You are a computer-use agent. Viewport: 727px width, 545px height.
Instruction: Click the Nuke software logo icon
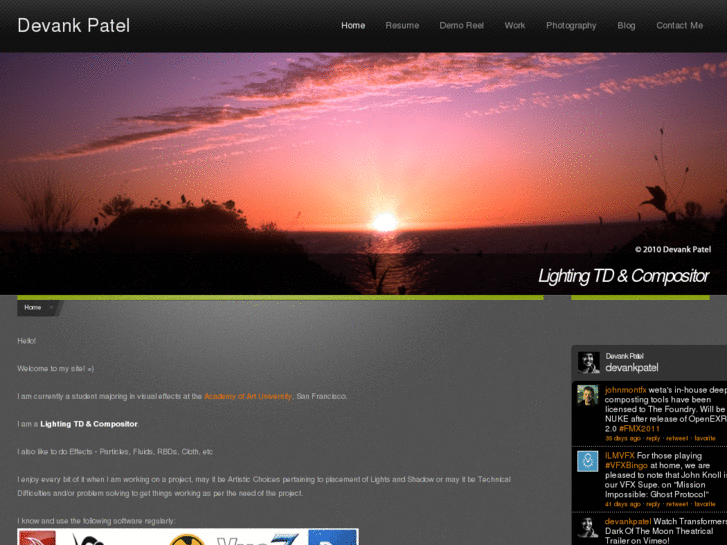tap(186, 539)
